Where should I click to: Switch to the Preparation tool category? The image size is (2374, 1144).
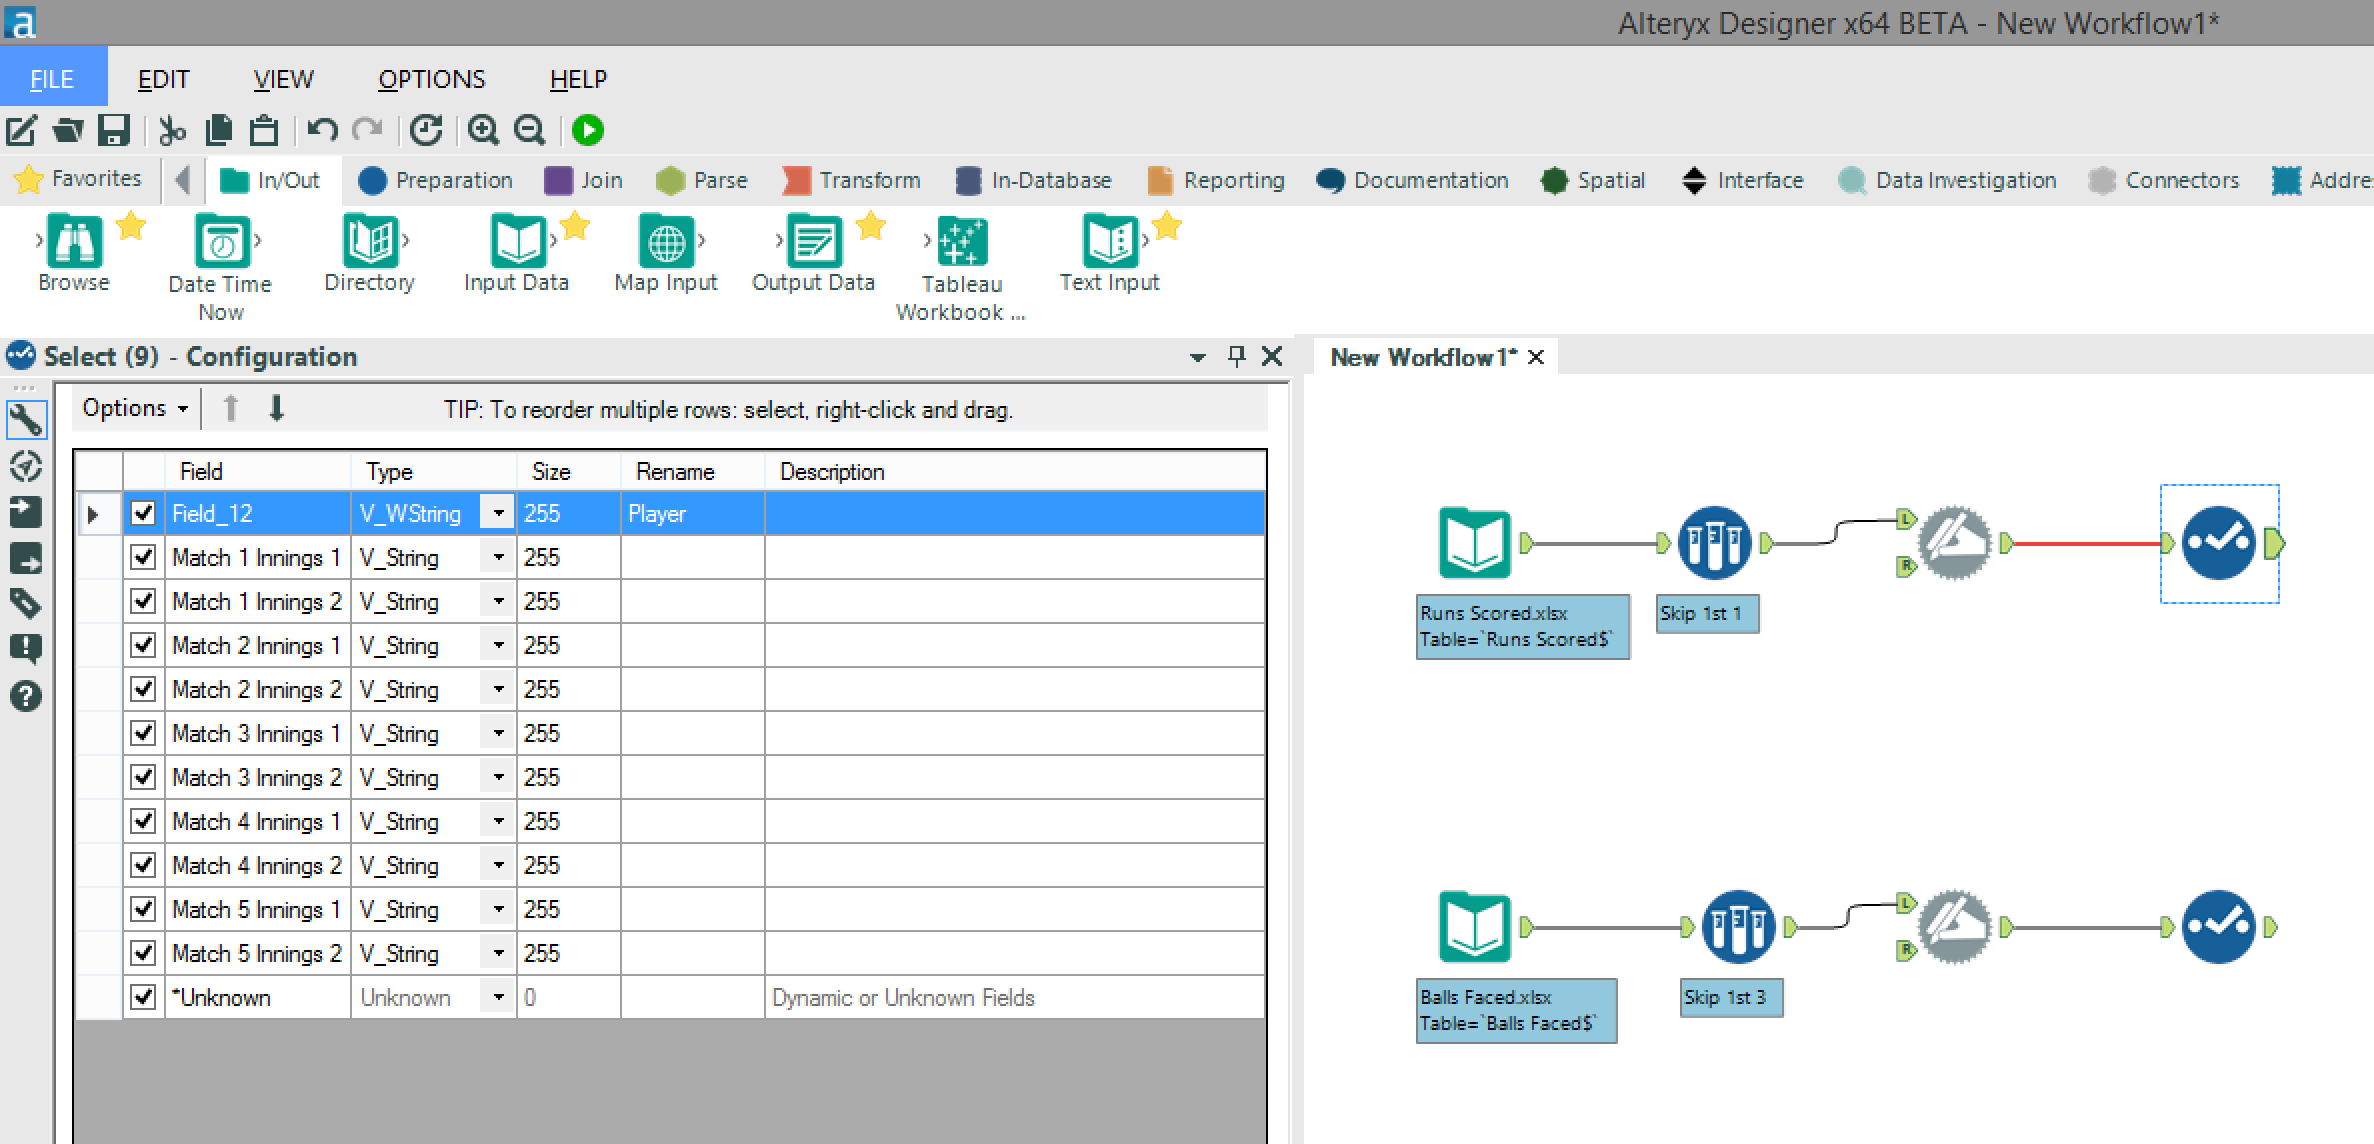click(435, 180)
